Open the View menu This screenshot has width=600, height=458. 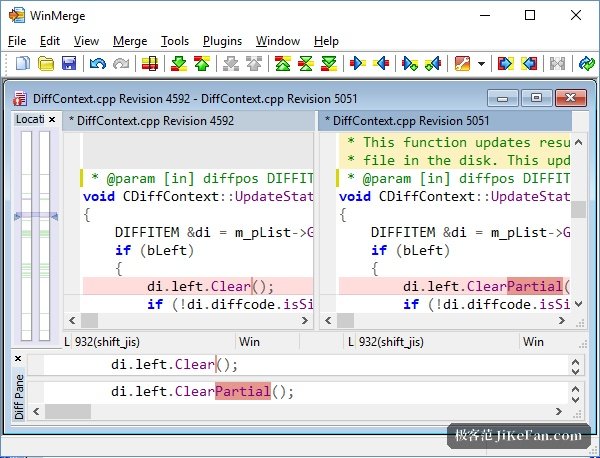point(86,41)
